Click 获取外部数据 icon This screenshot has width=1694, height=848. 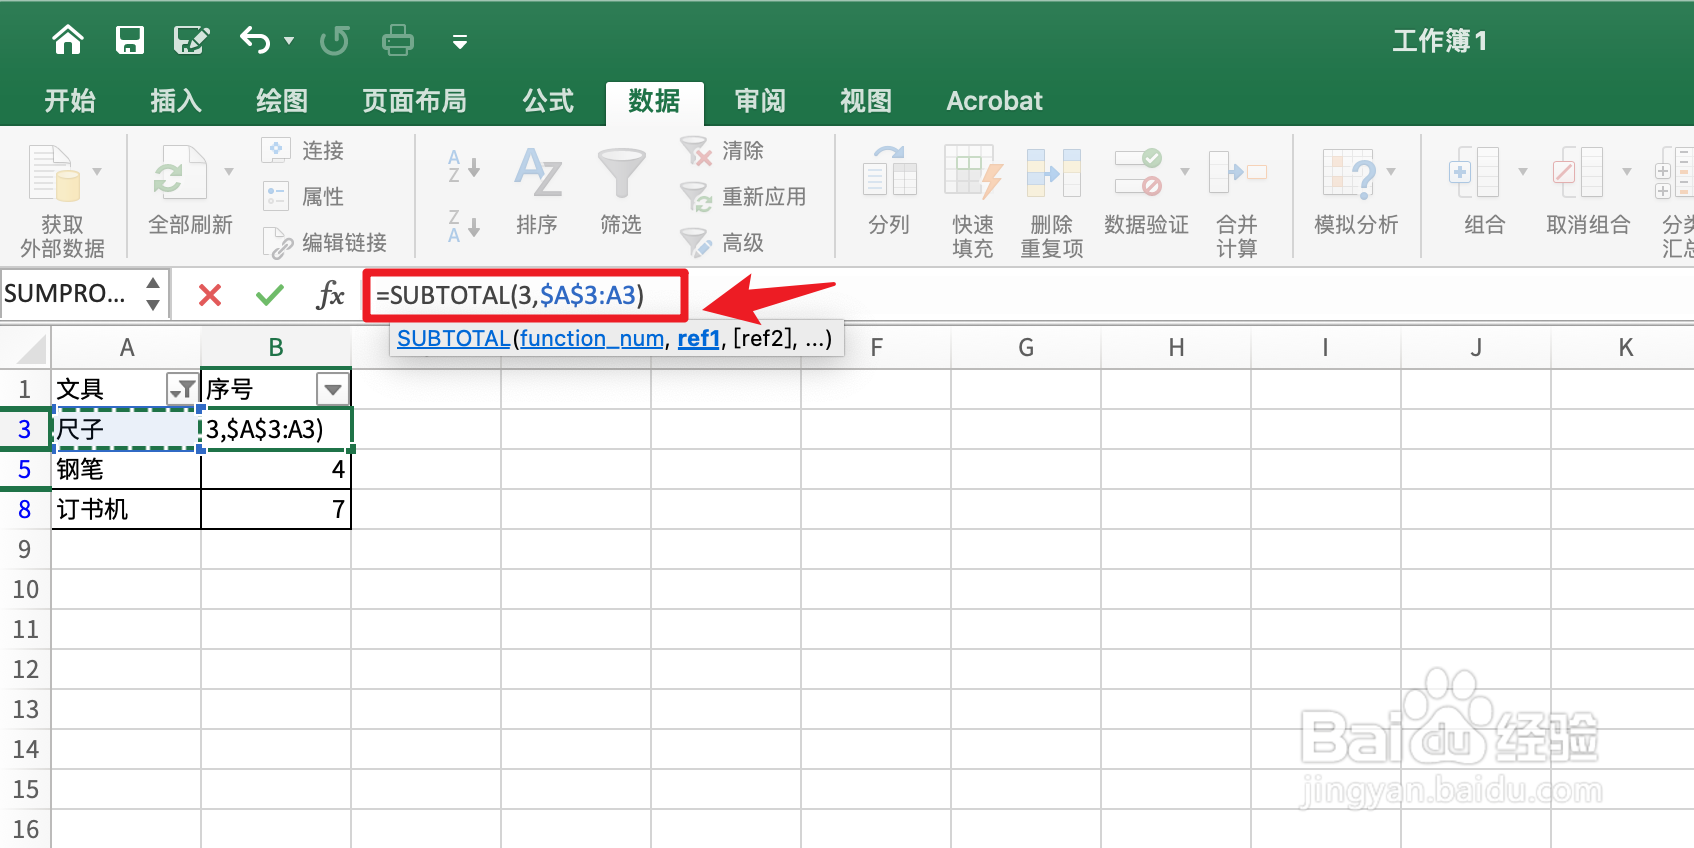54,173
